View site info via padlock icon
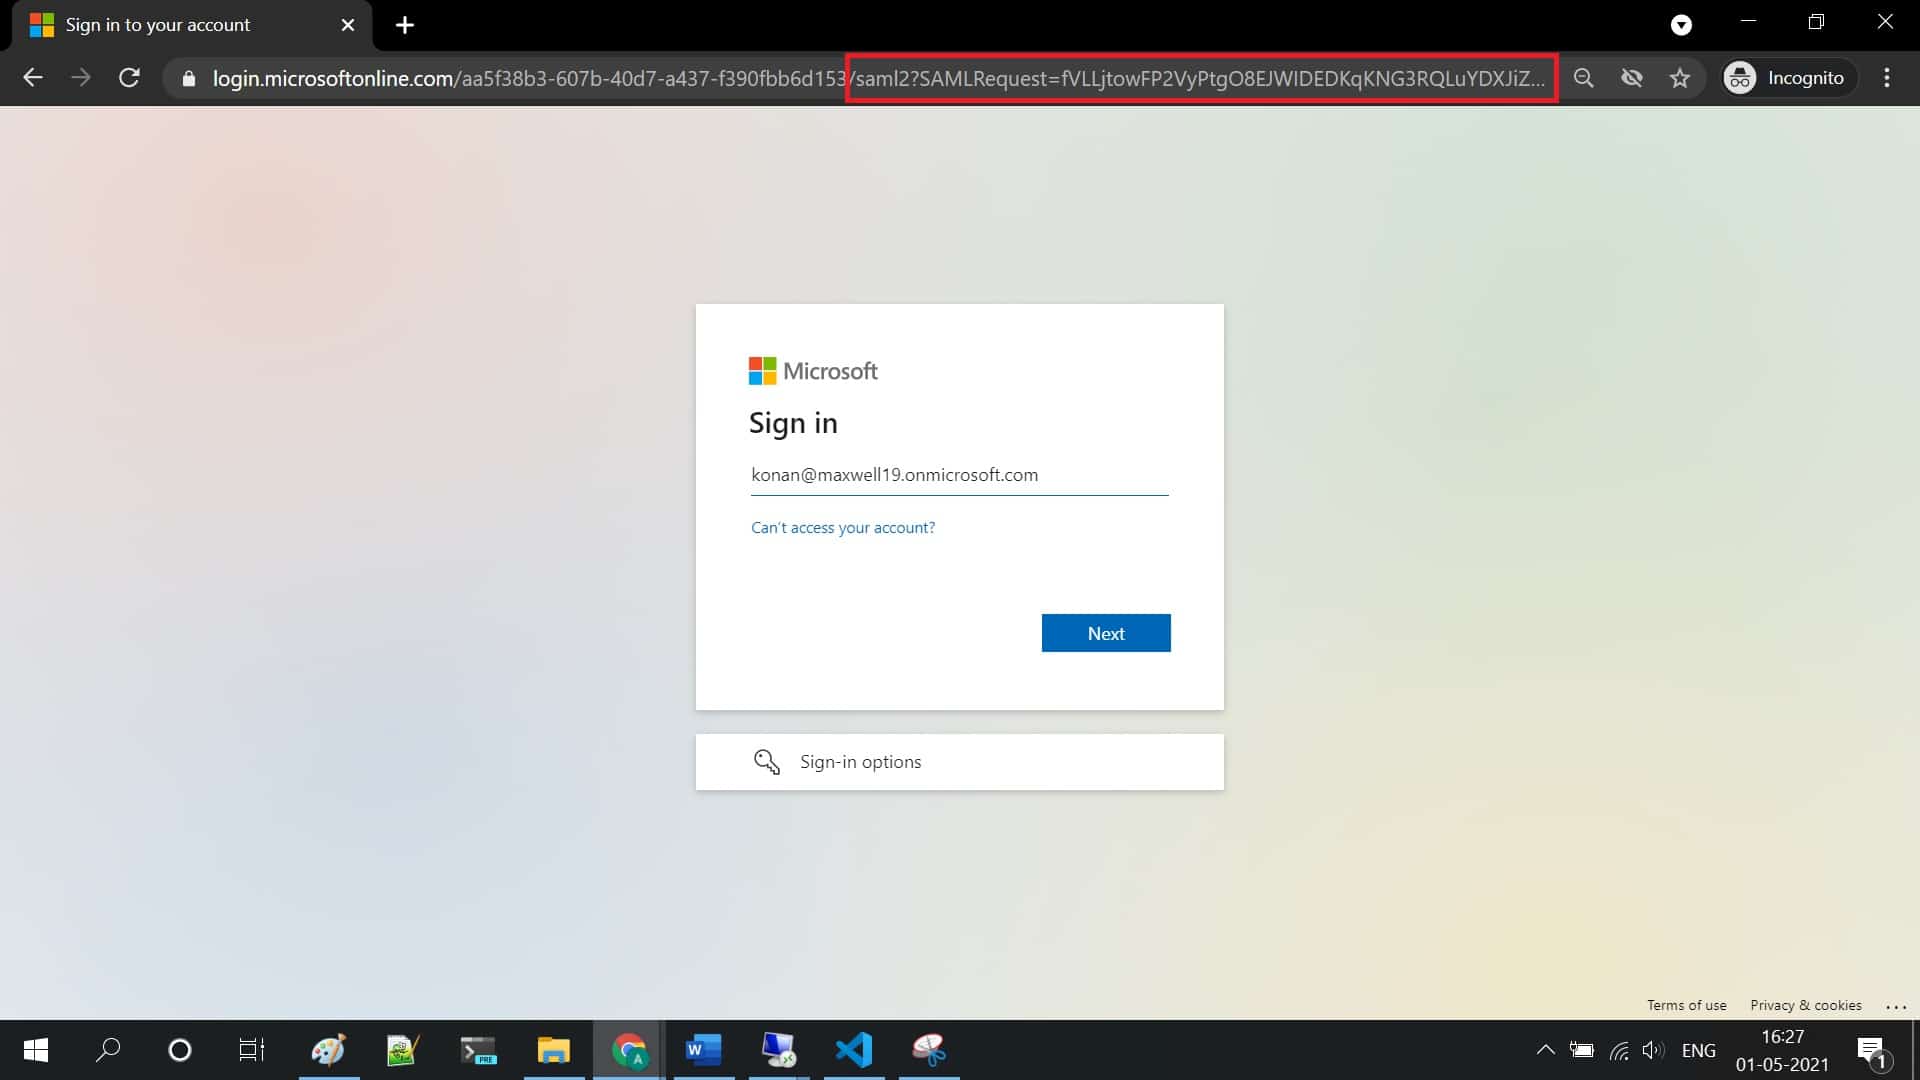Viewport: 1920px width, 1080px height. [189, 78]
